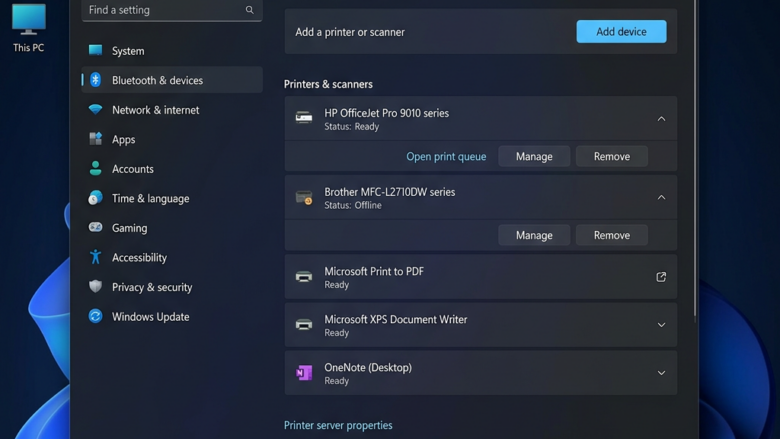Open This PC desktop icon
This screenshot has width=780, height=439.
point(28,27)
